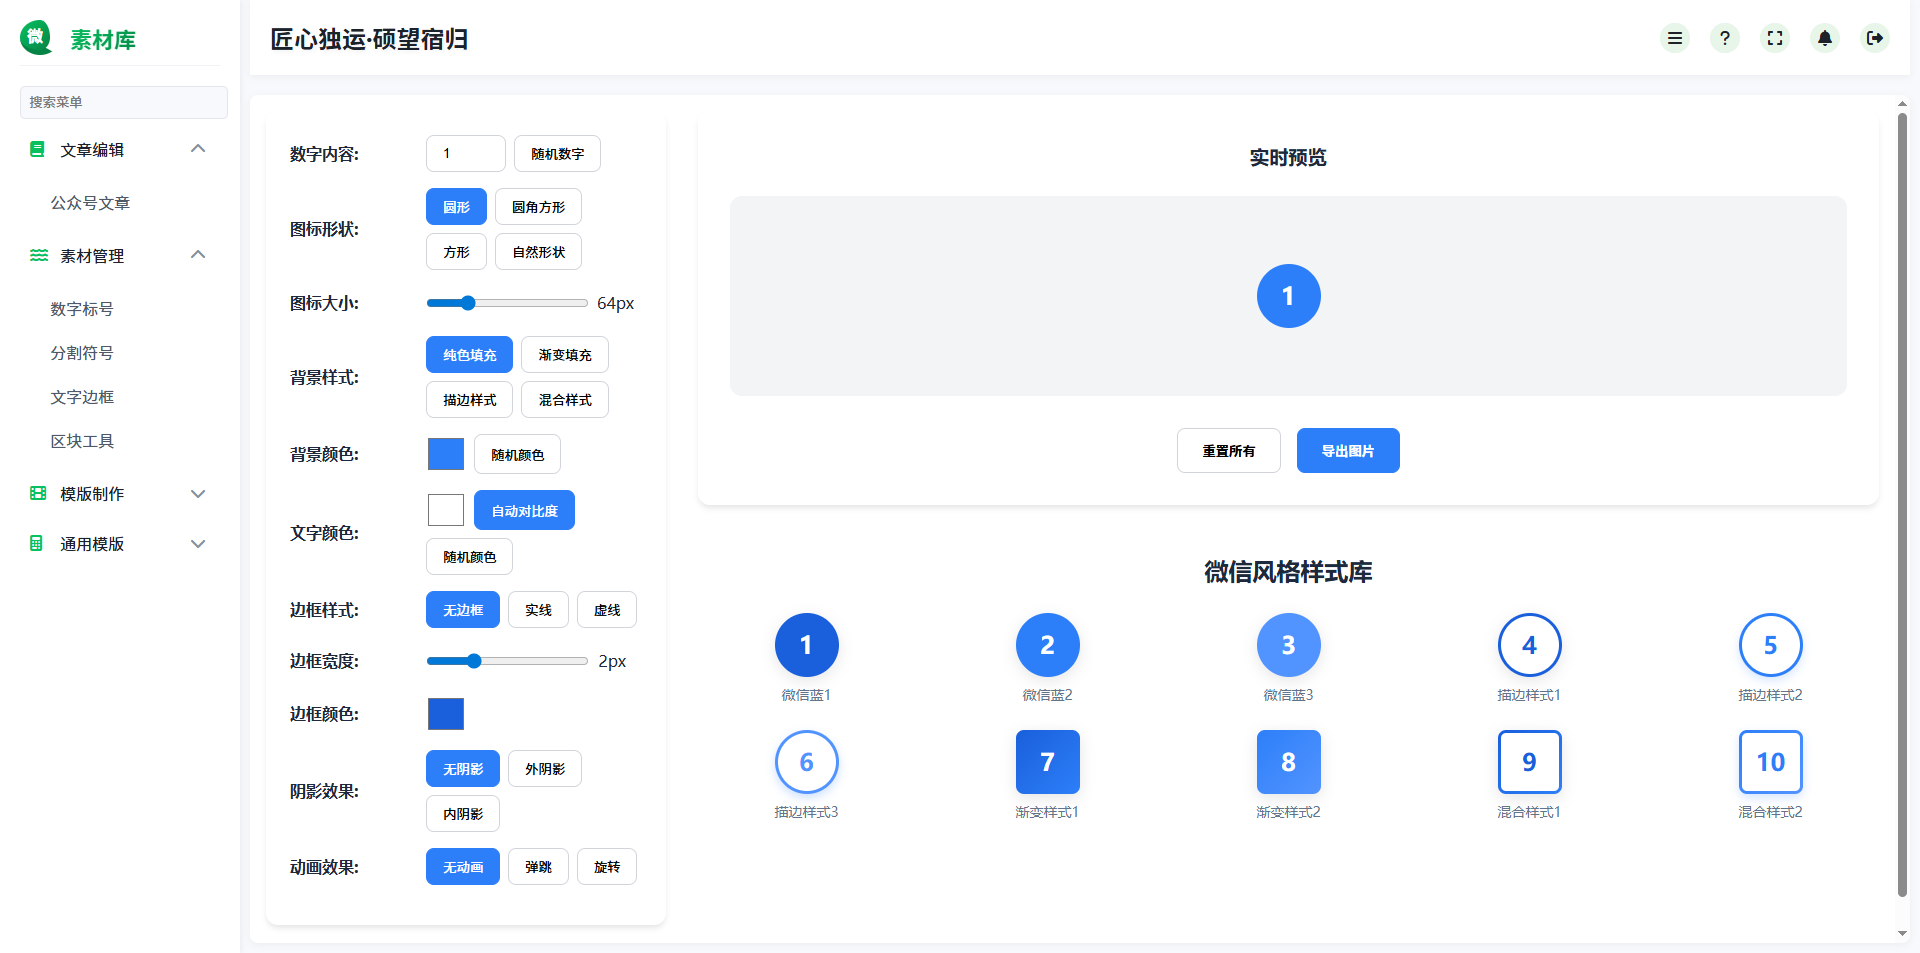Click the help question mark icon
The height and width of the screenshot is (953, 1920).
[x=1725, y=38]
